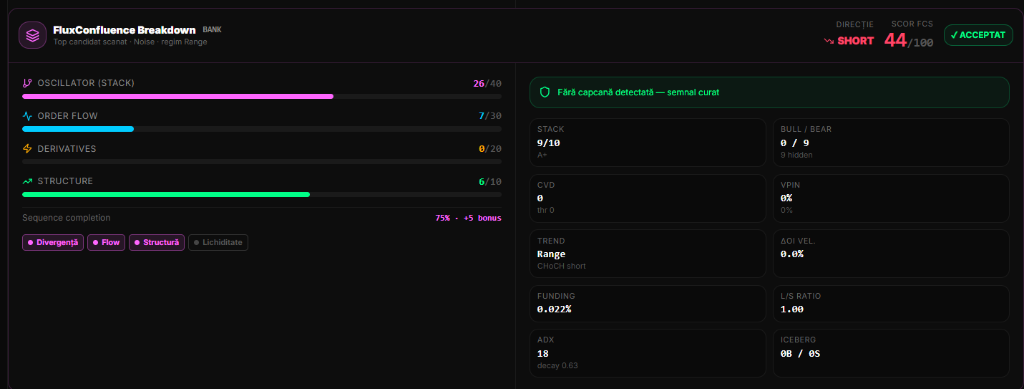Click the ACCEPTAT status button

[978, 36]
